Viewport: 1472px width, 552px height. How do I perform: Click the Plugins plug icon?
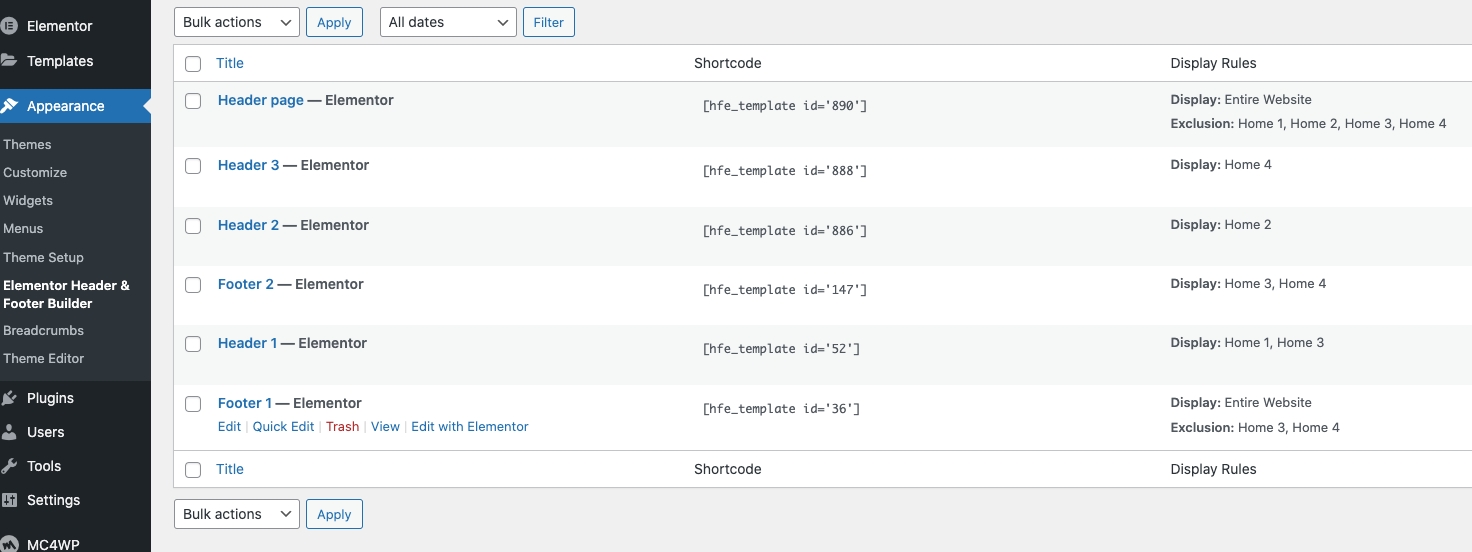point(9,398)
